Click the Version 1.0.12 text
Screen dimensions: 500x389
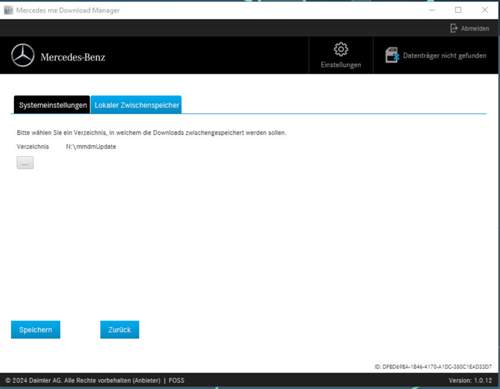470,380
